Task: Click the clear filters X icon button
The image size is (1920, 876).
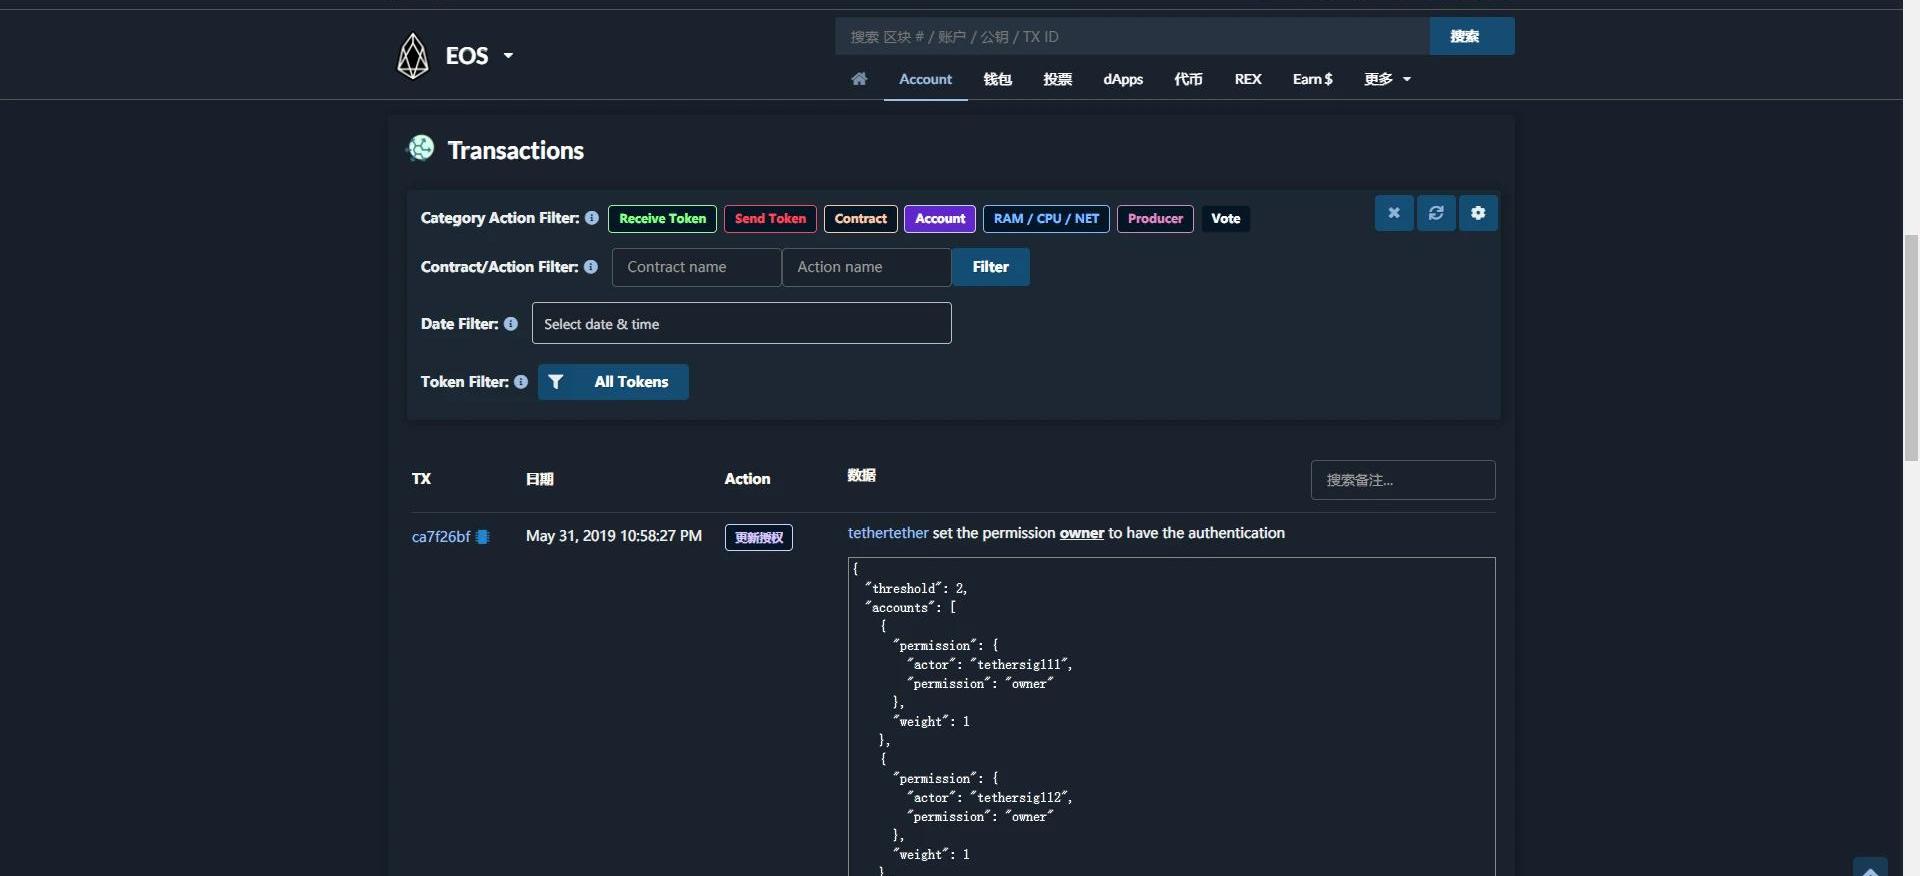Action: pyautogui.click(x=1393, y=213)
